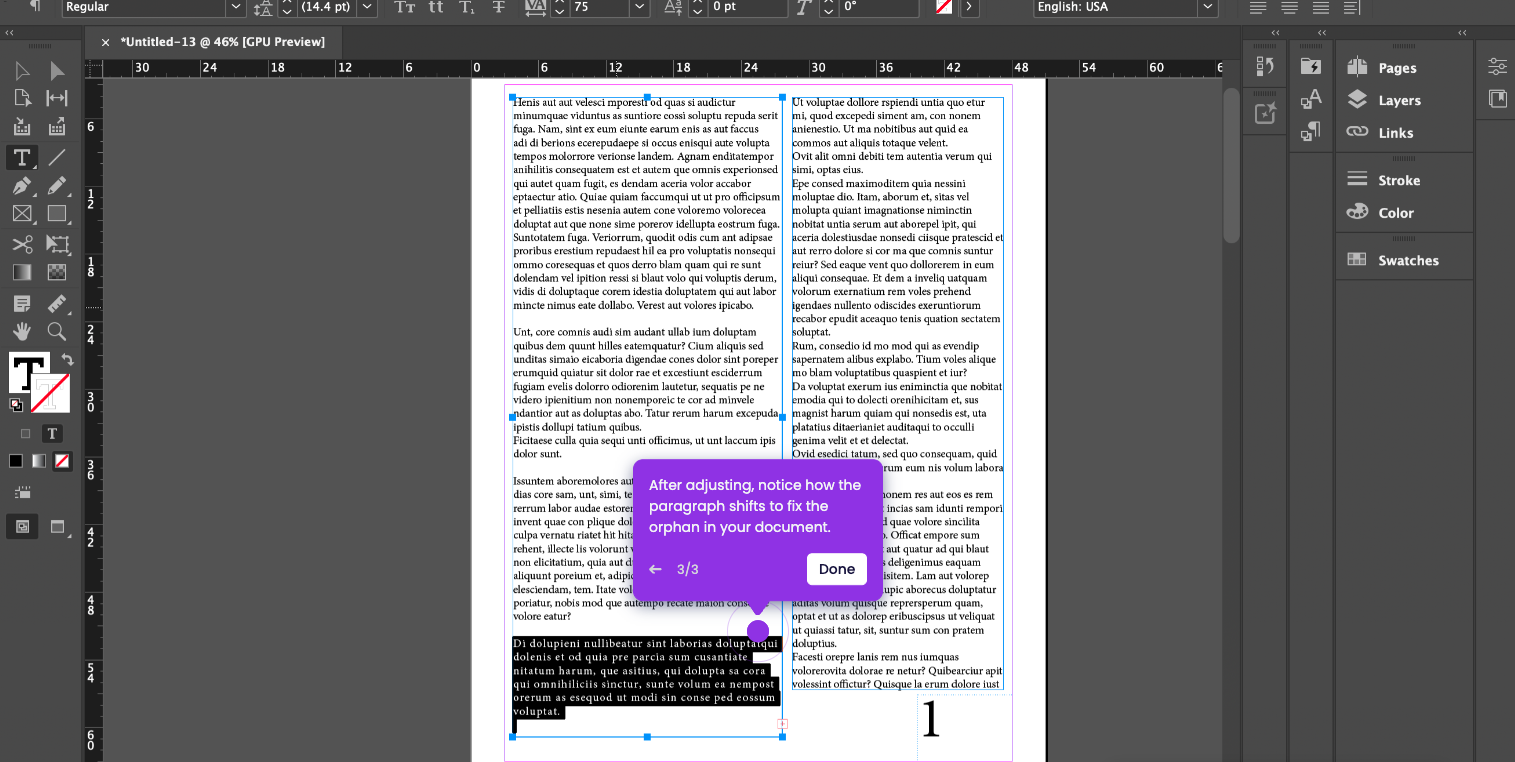The width and height of the screenshot is (1515, 762).
Task: Open the font style Regular dropdown
Action: (x=236, y=7)
